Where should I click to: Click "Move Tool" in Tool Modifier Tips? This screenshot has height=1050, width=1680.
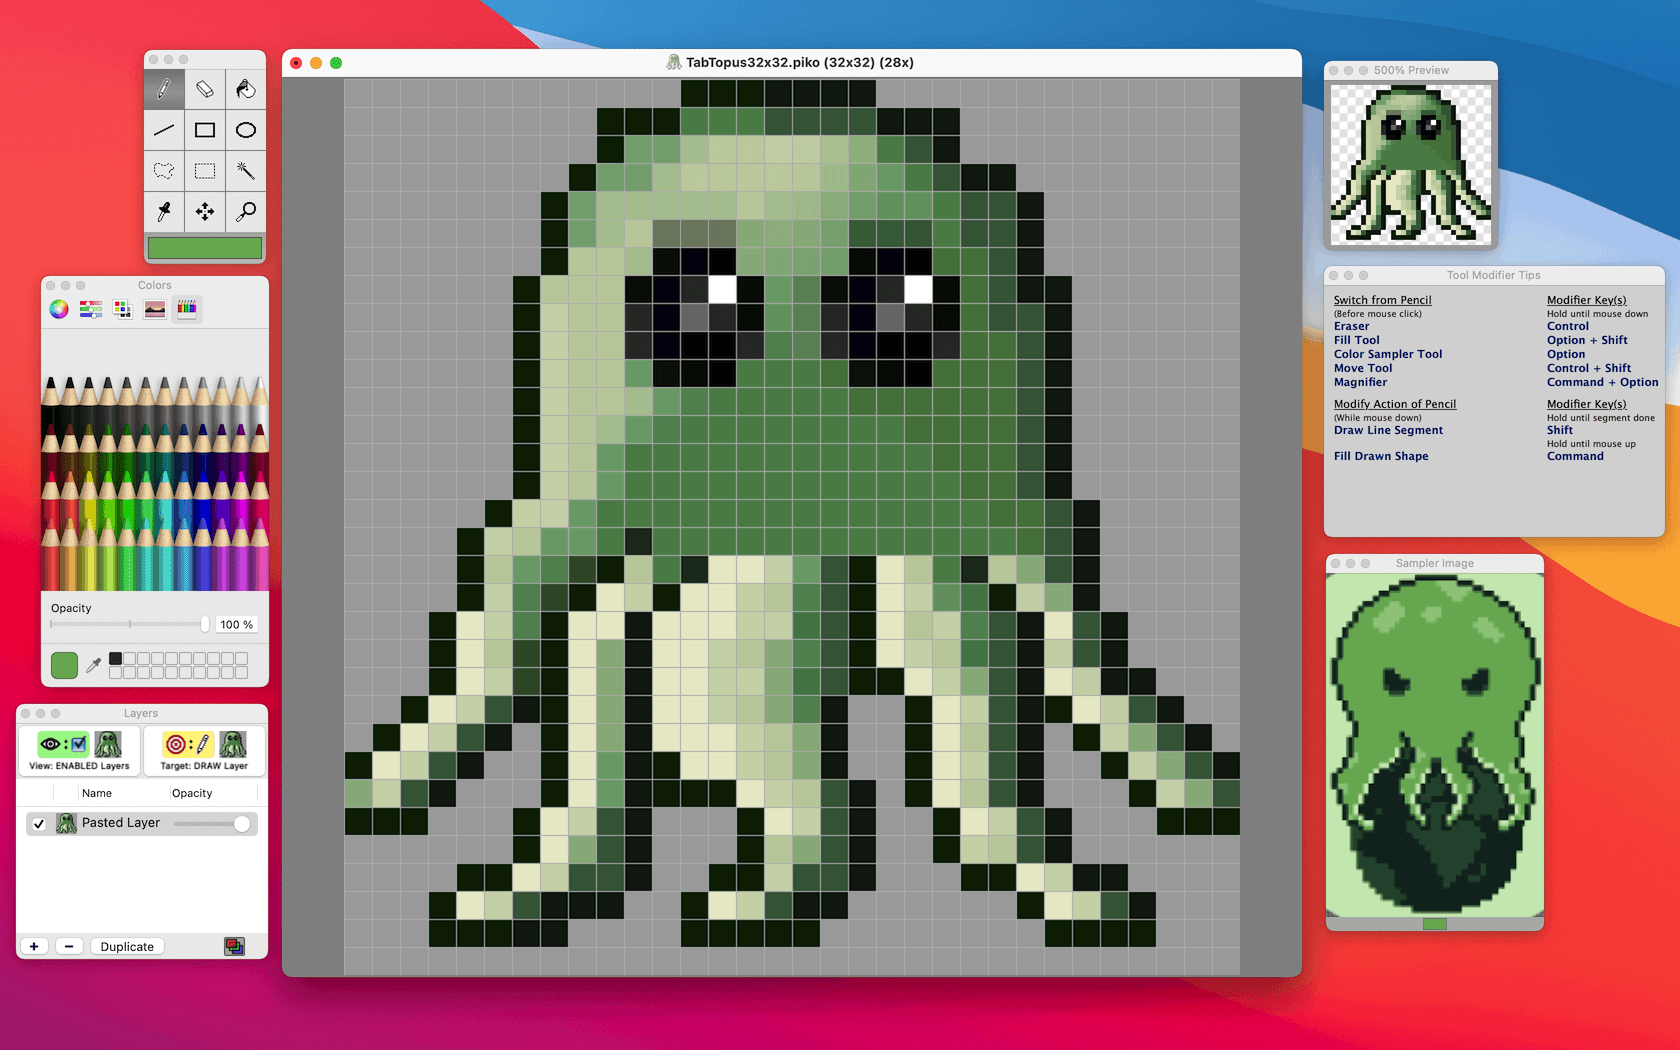click(x=1363, y=368)
